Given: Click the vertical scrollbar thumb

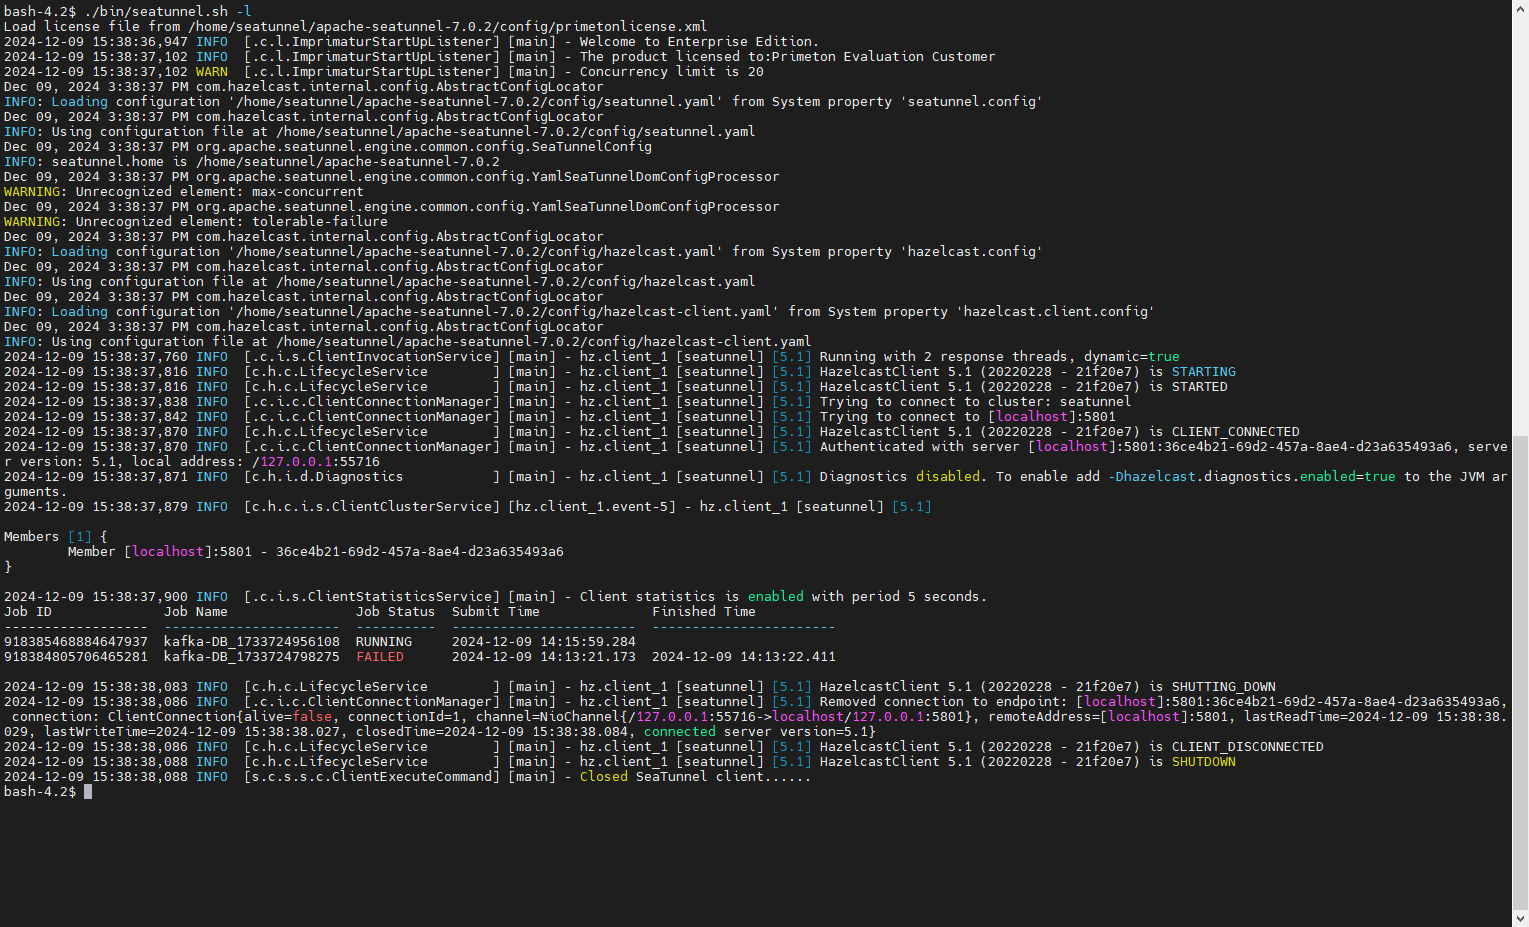Looking at the screenshot, I should (1520, 670).
